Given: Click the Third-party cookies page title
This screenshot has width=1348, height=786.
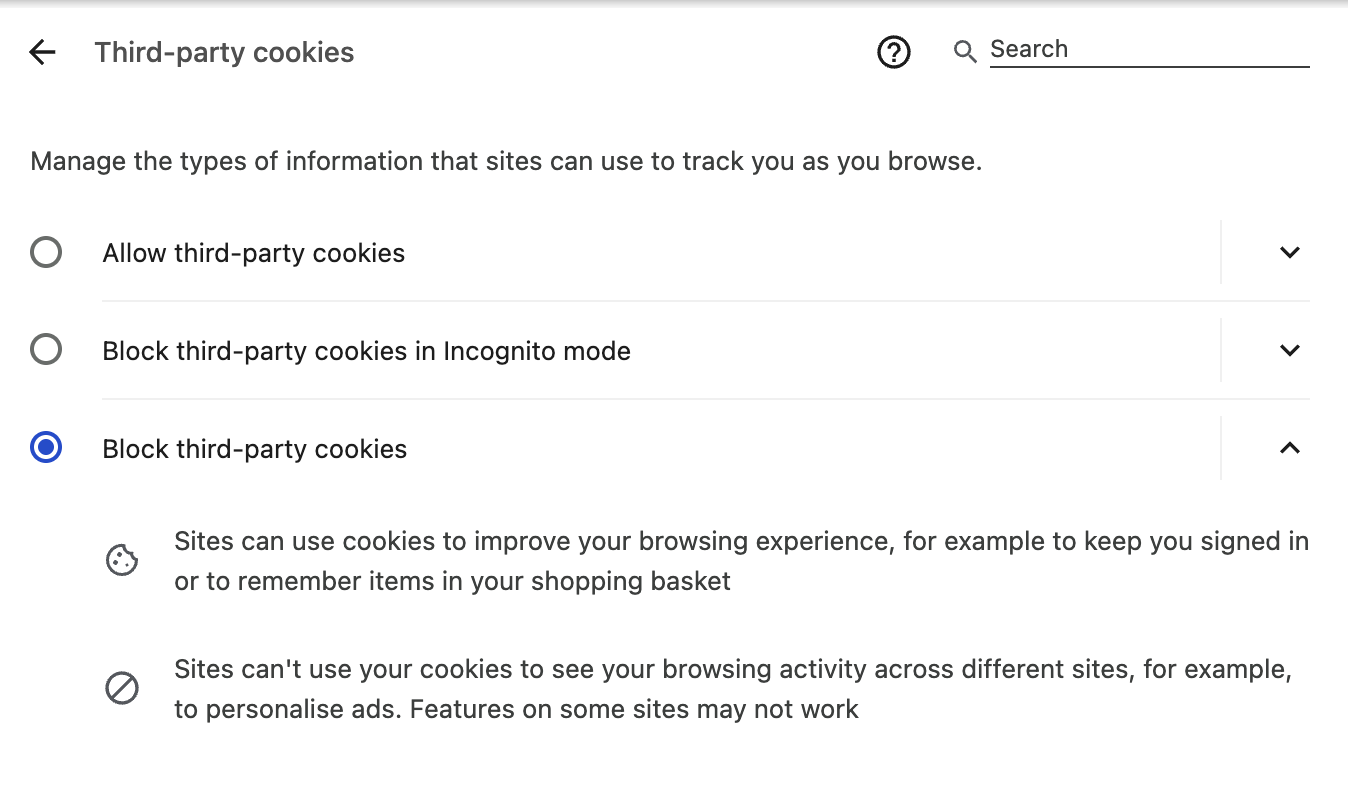Looking at the screenshot, I should 224,53.
